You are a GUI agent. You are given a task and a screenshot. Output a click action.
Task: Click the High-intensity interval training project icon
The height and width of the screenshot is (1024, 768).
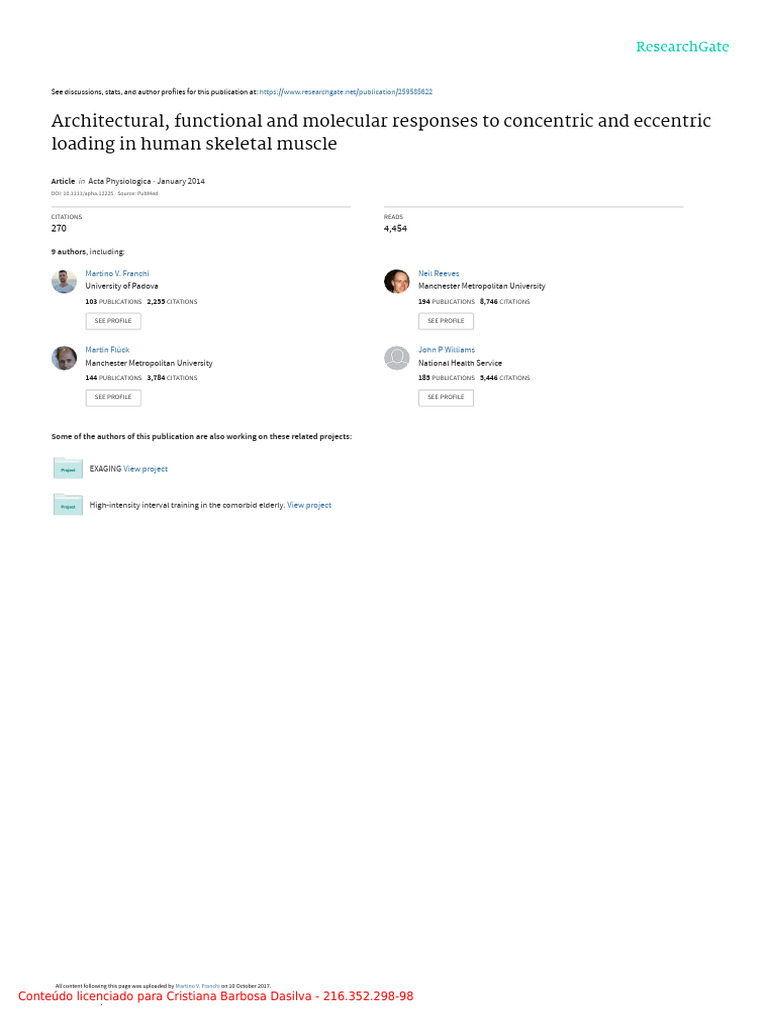(x=68, y=505)
